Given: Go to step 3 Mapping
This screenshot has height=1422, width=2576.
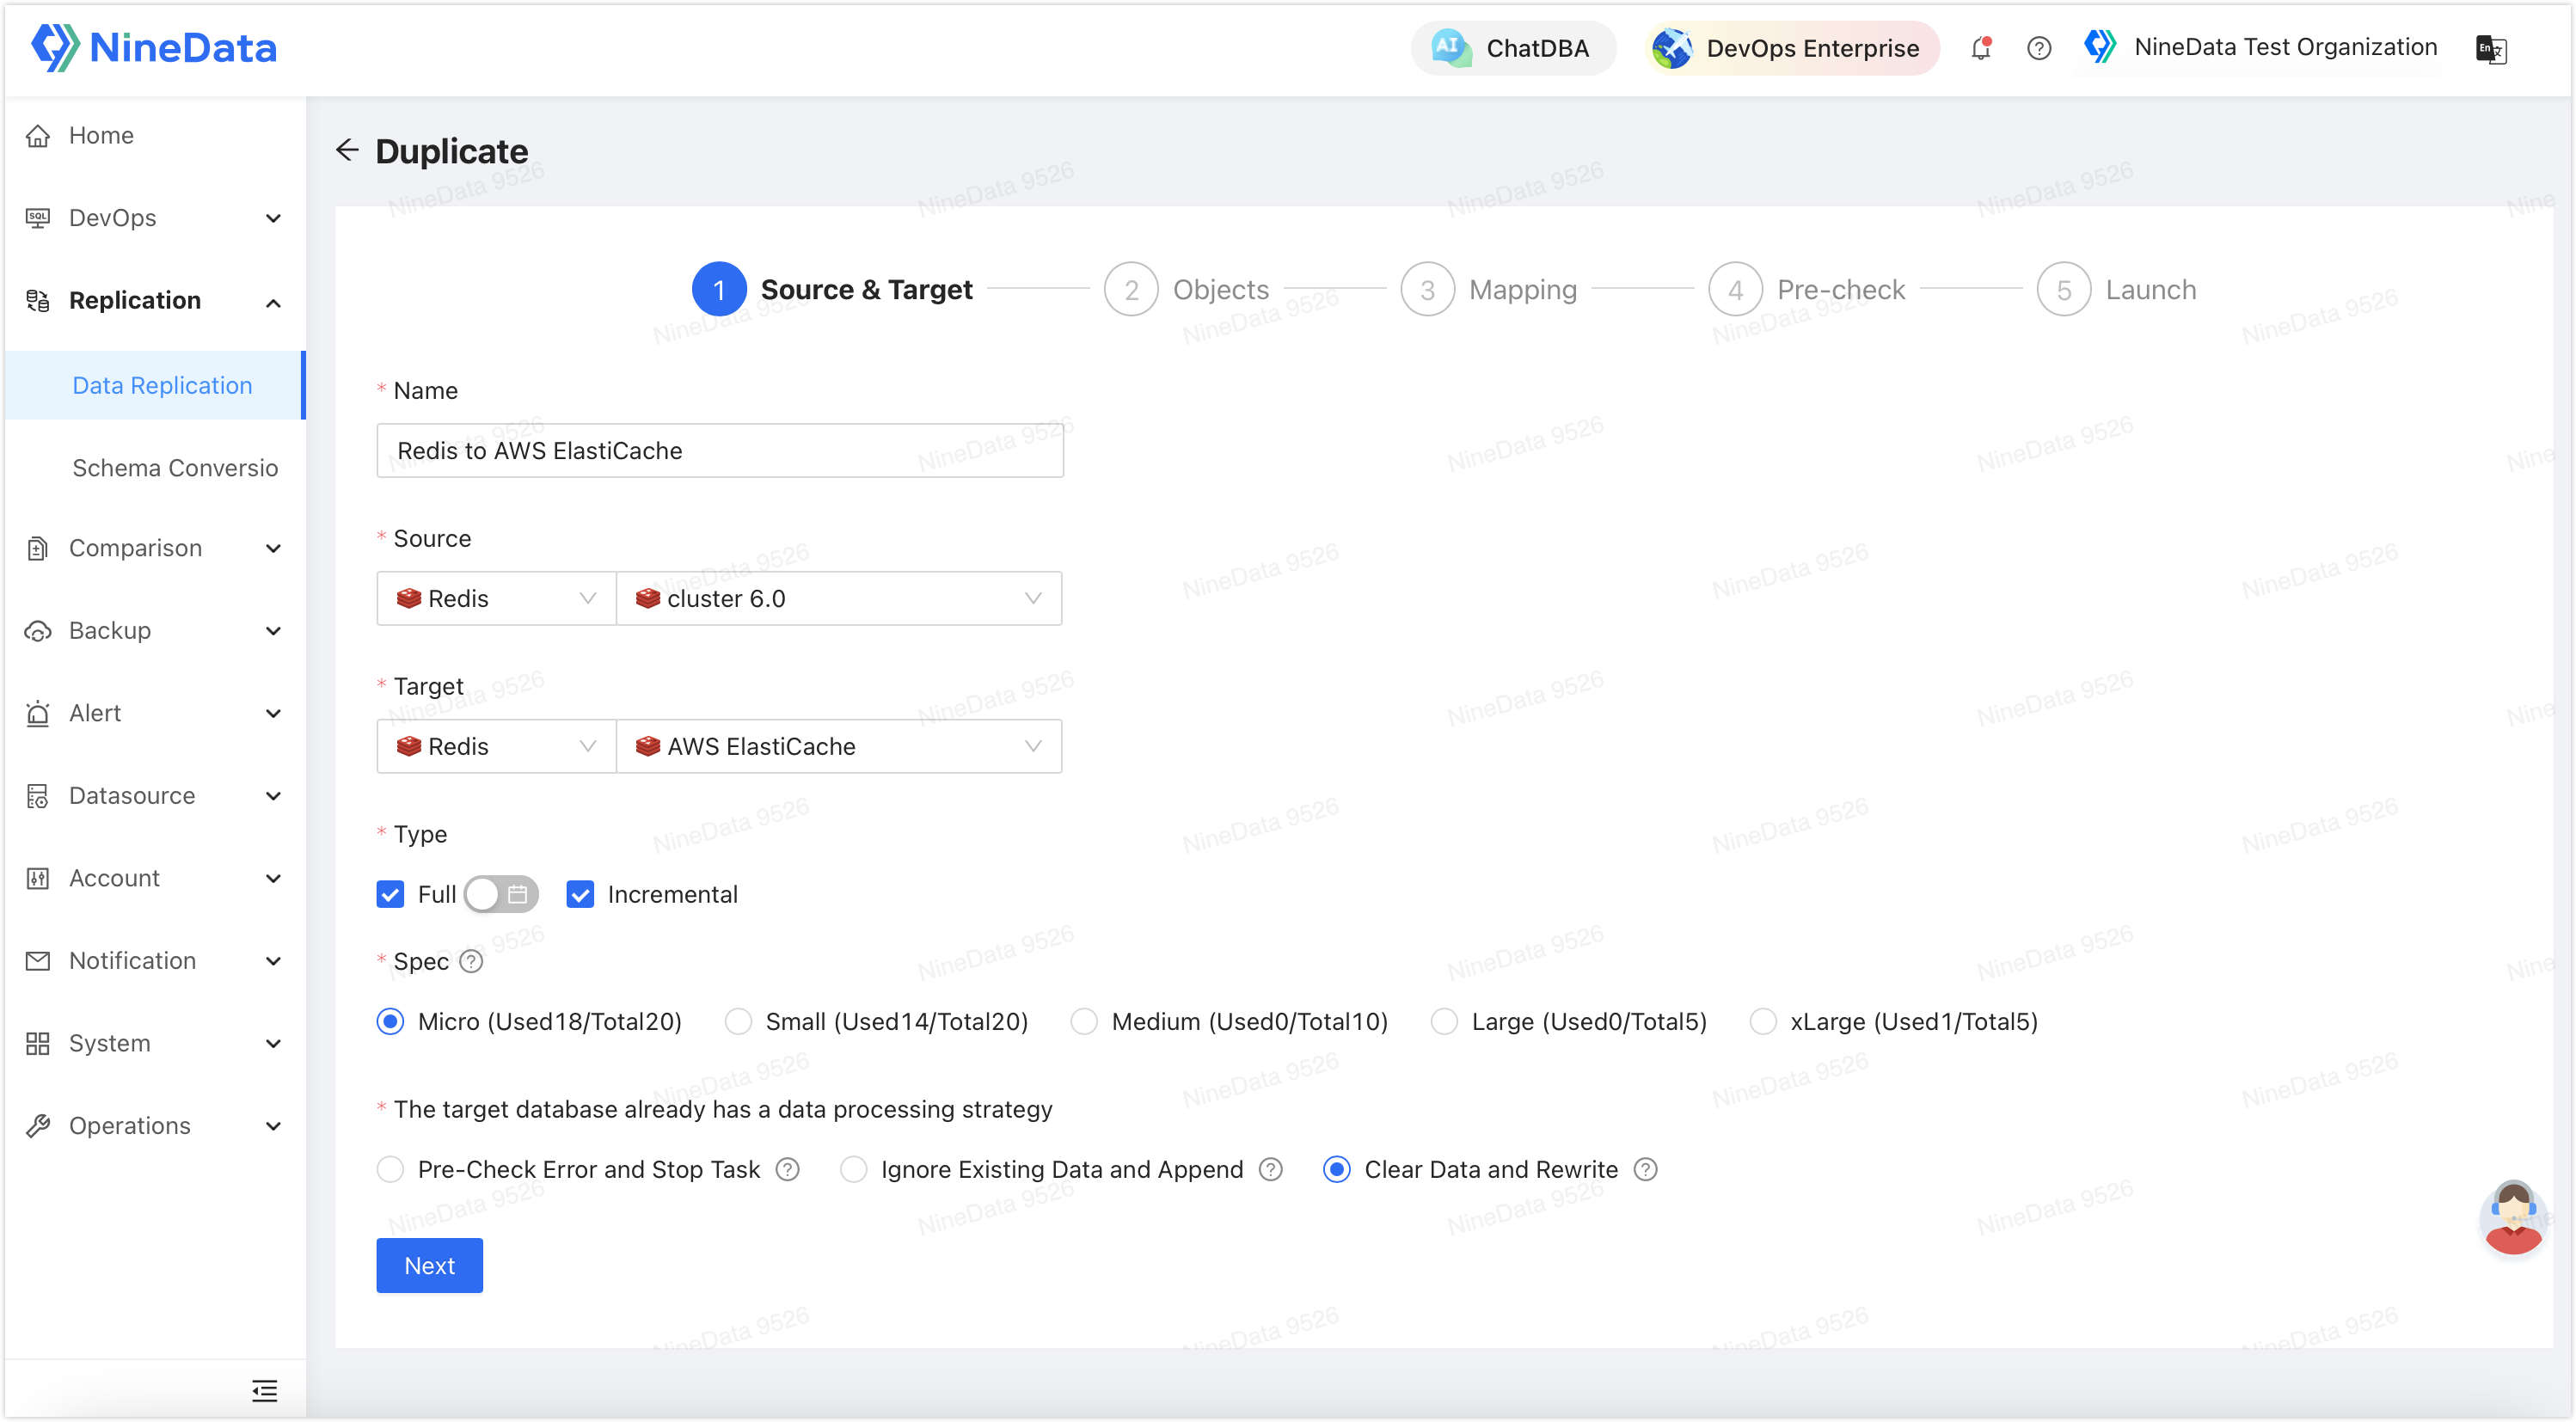Looking at the screenshot, I should pos(1488,289).
